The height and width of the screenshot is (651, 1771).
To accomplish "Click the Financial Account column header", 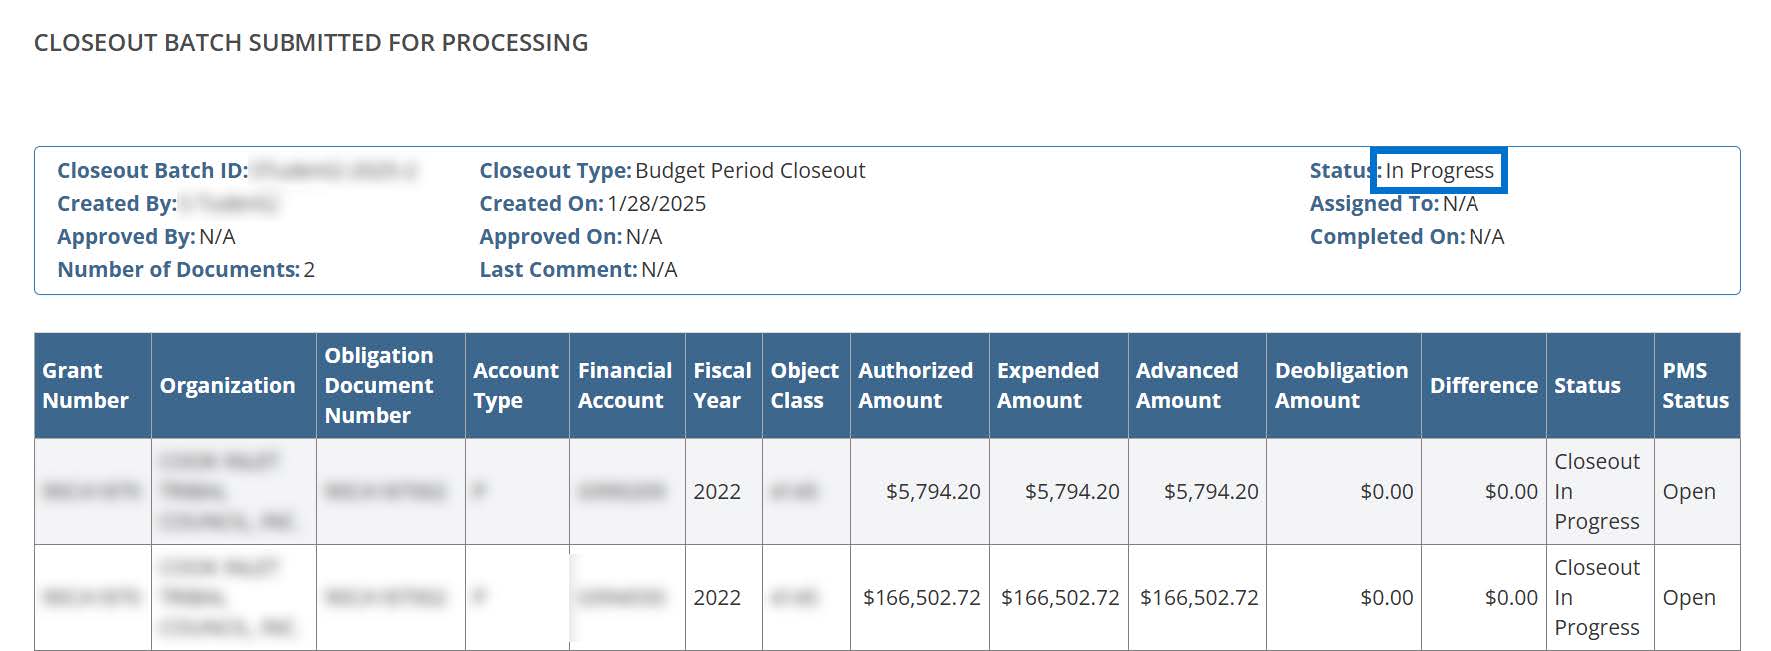I will point(624,385).
